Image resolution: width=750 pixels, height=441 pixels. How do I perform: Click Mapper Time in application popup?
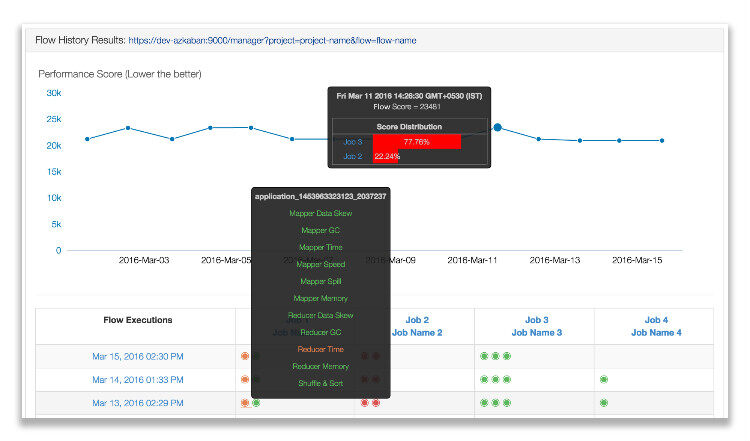point(320,247)
